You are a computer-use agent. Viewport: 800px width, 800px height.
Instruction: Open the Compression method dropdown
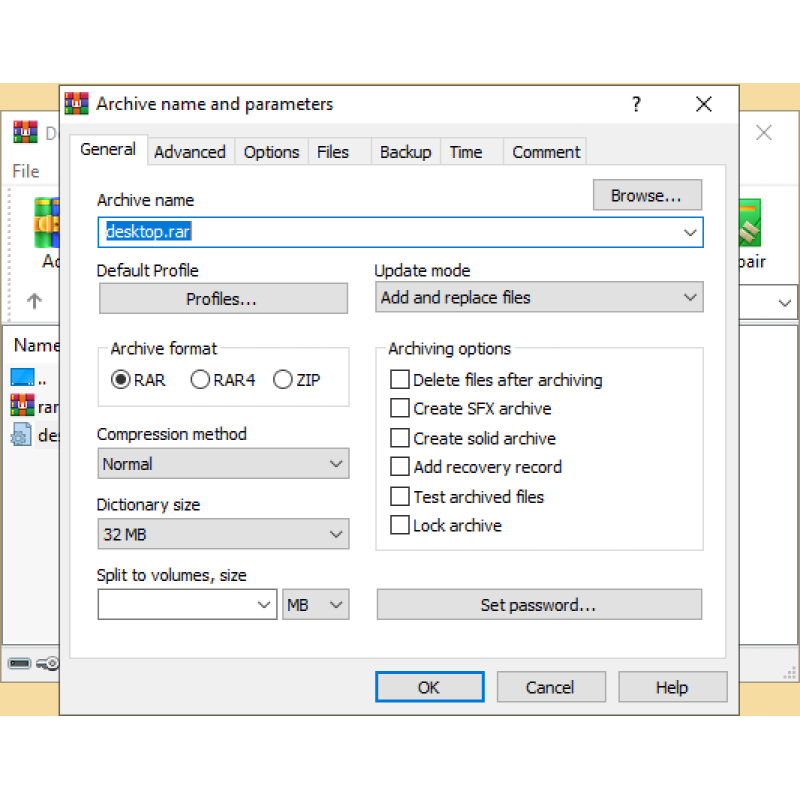tap(223, 464)
